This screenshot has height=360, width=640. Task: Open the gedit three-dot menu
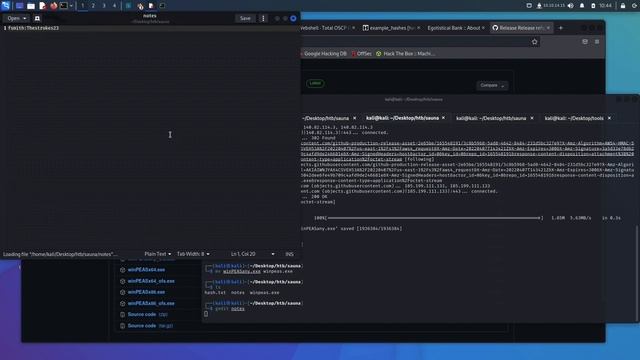click(x=263, y=18)
